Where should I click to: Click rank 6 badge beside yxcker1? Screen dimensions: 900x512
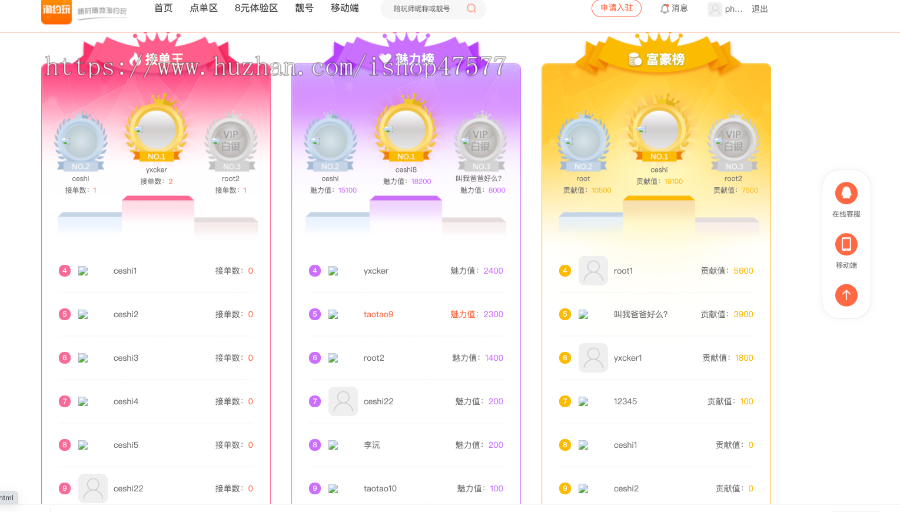point(565,358)
